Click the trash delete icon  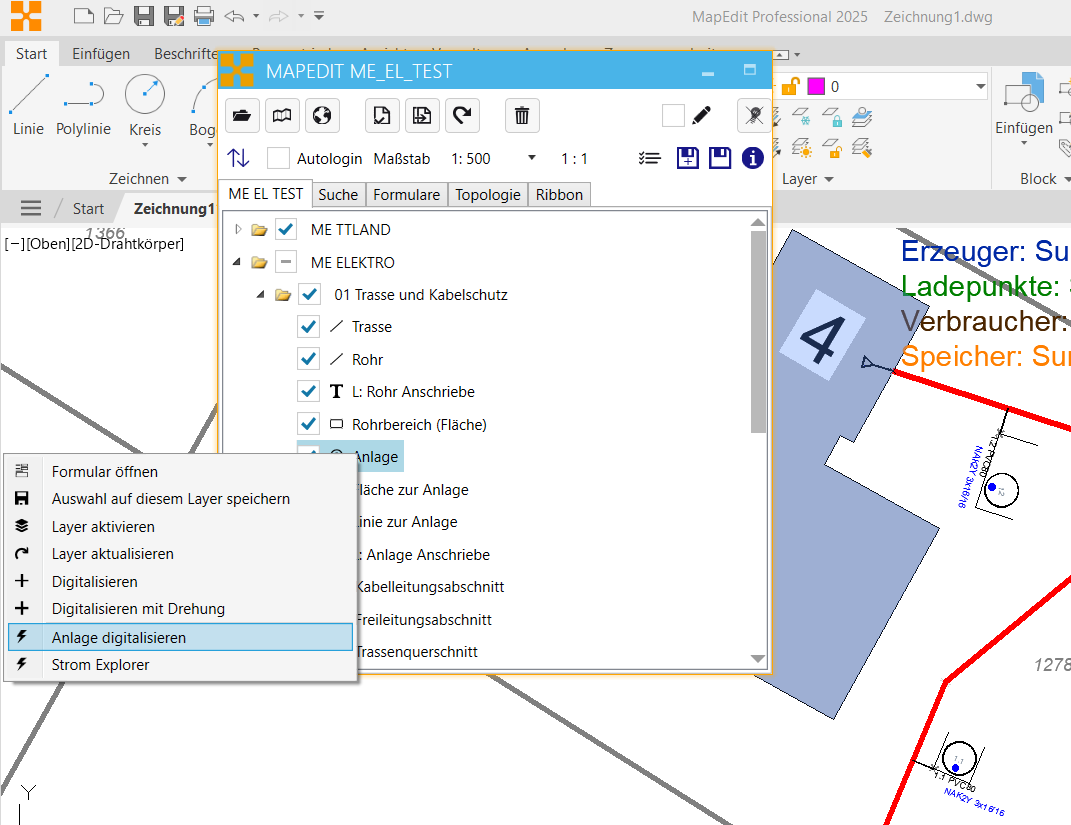(x=522, y=115)
